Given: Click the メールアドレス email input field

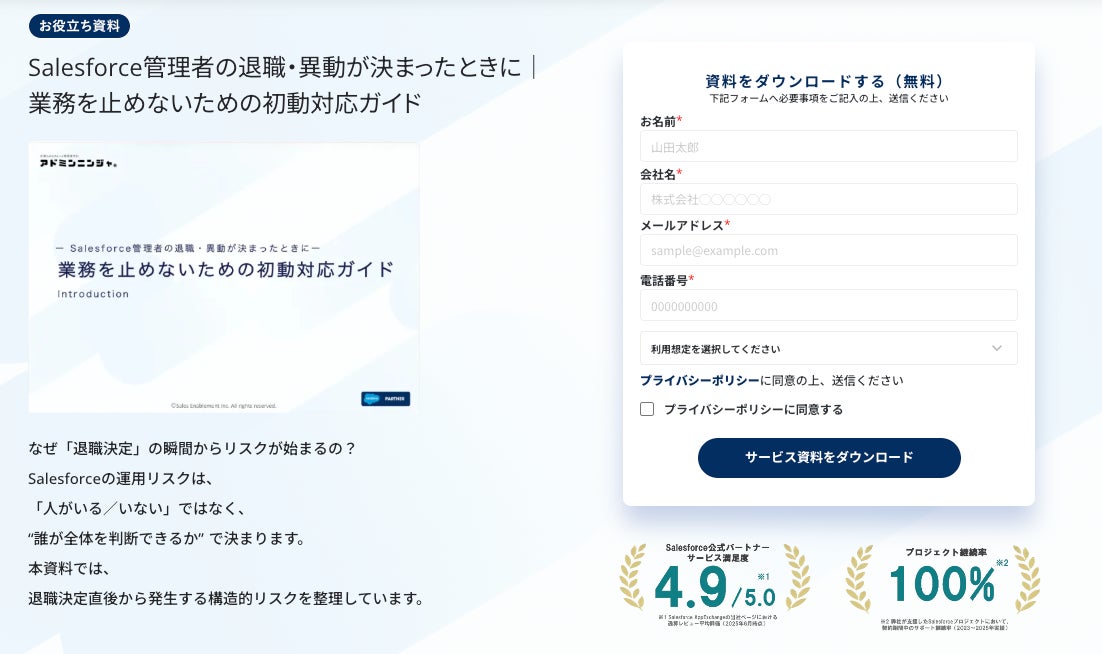Looking at the screenshot, I should pos(829,250).
